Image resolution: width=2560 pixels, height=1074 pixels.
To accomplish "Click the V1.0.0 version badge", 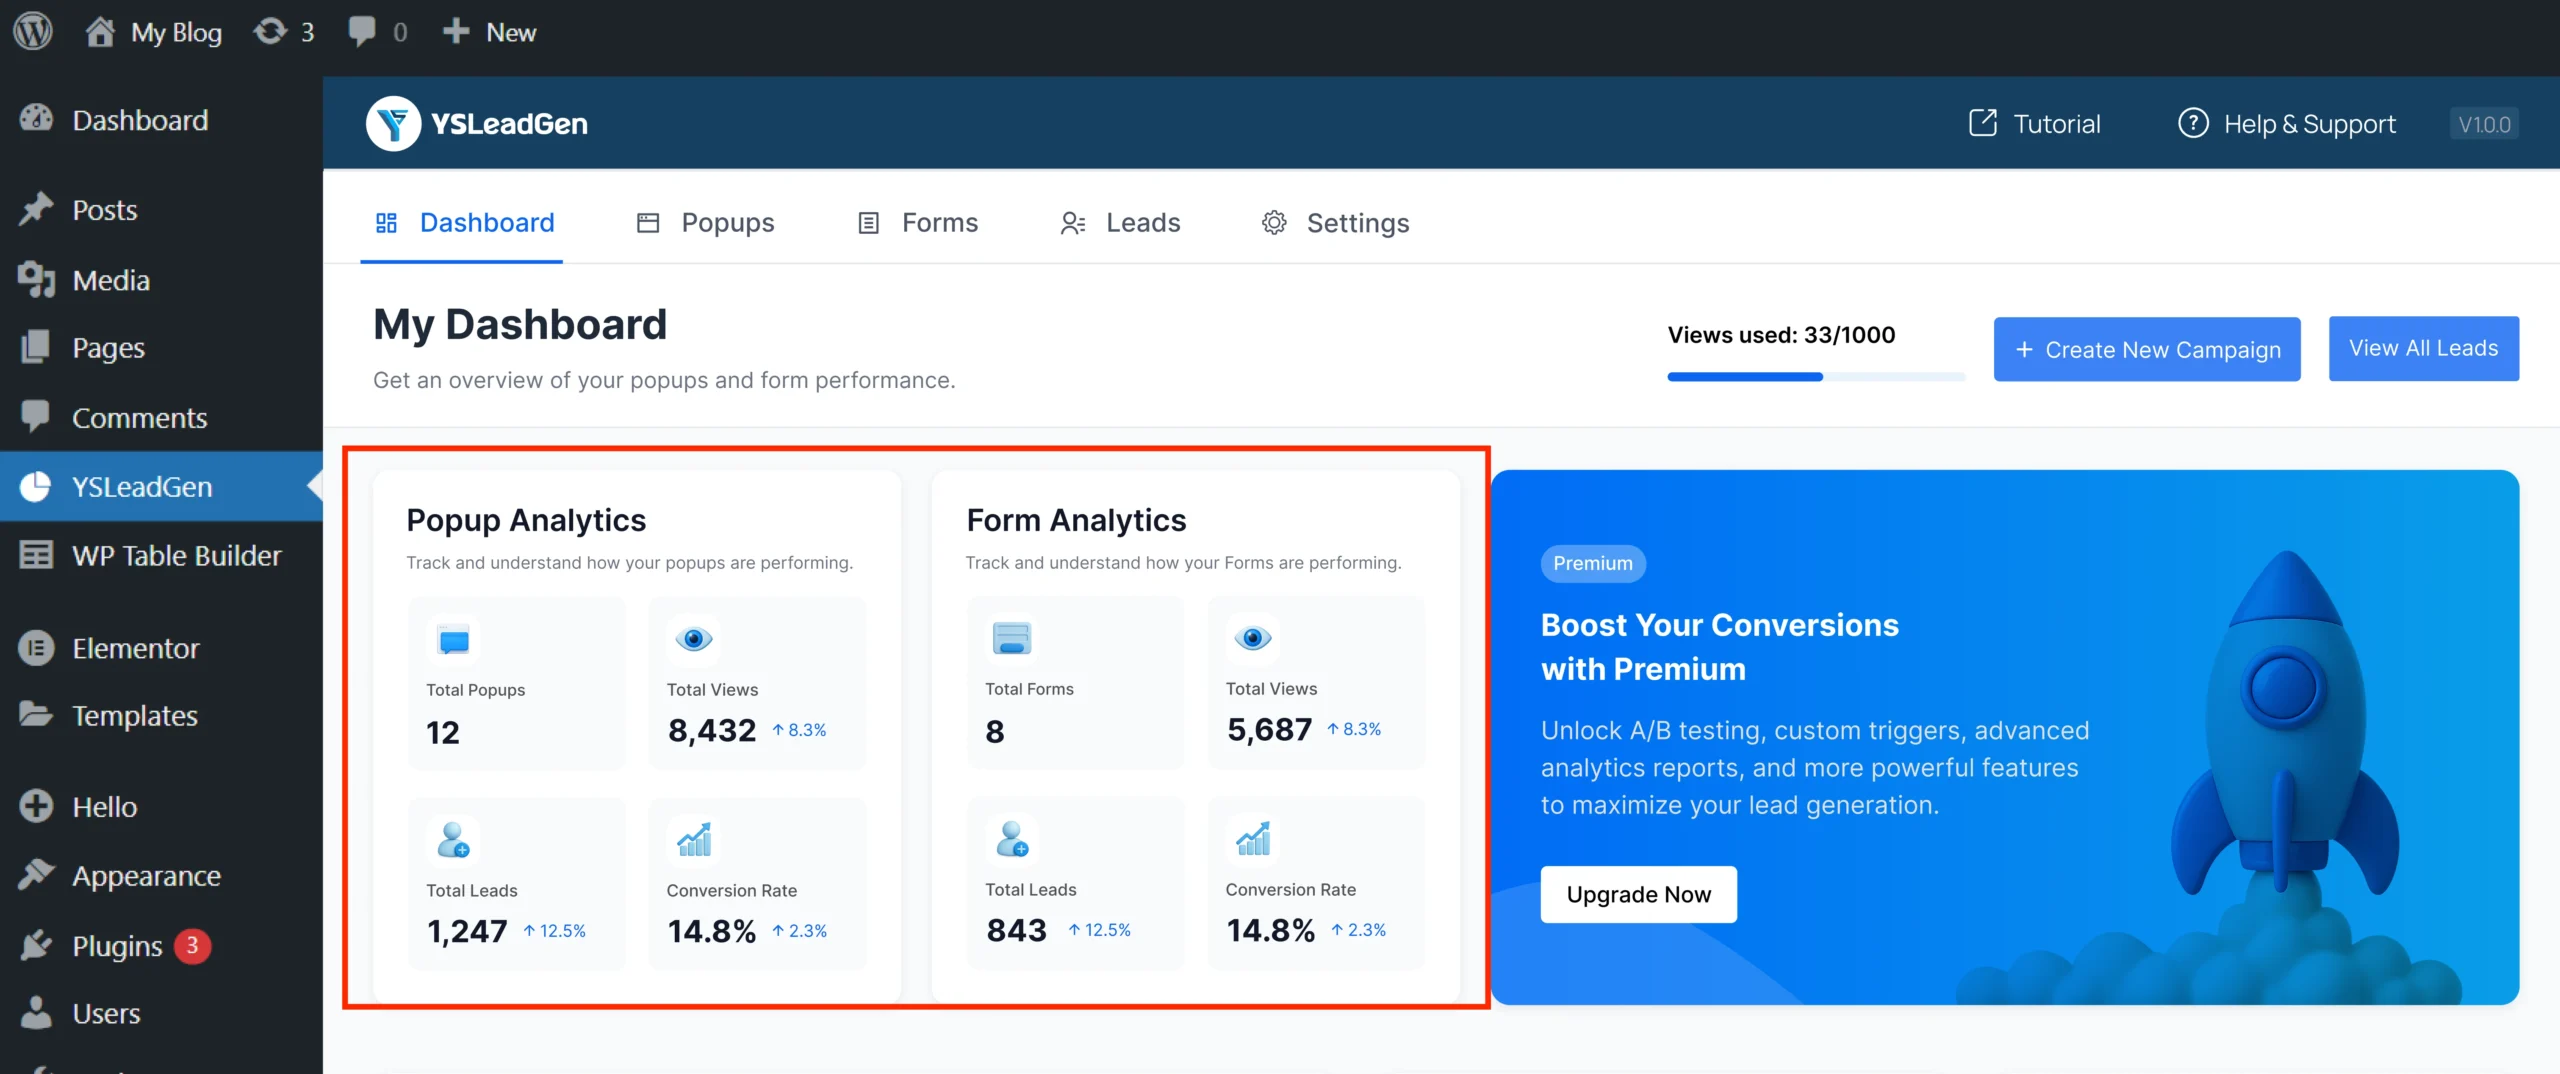I will pyautogui.click(x=2484, y=124).
